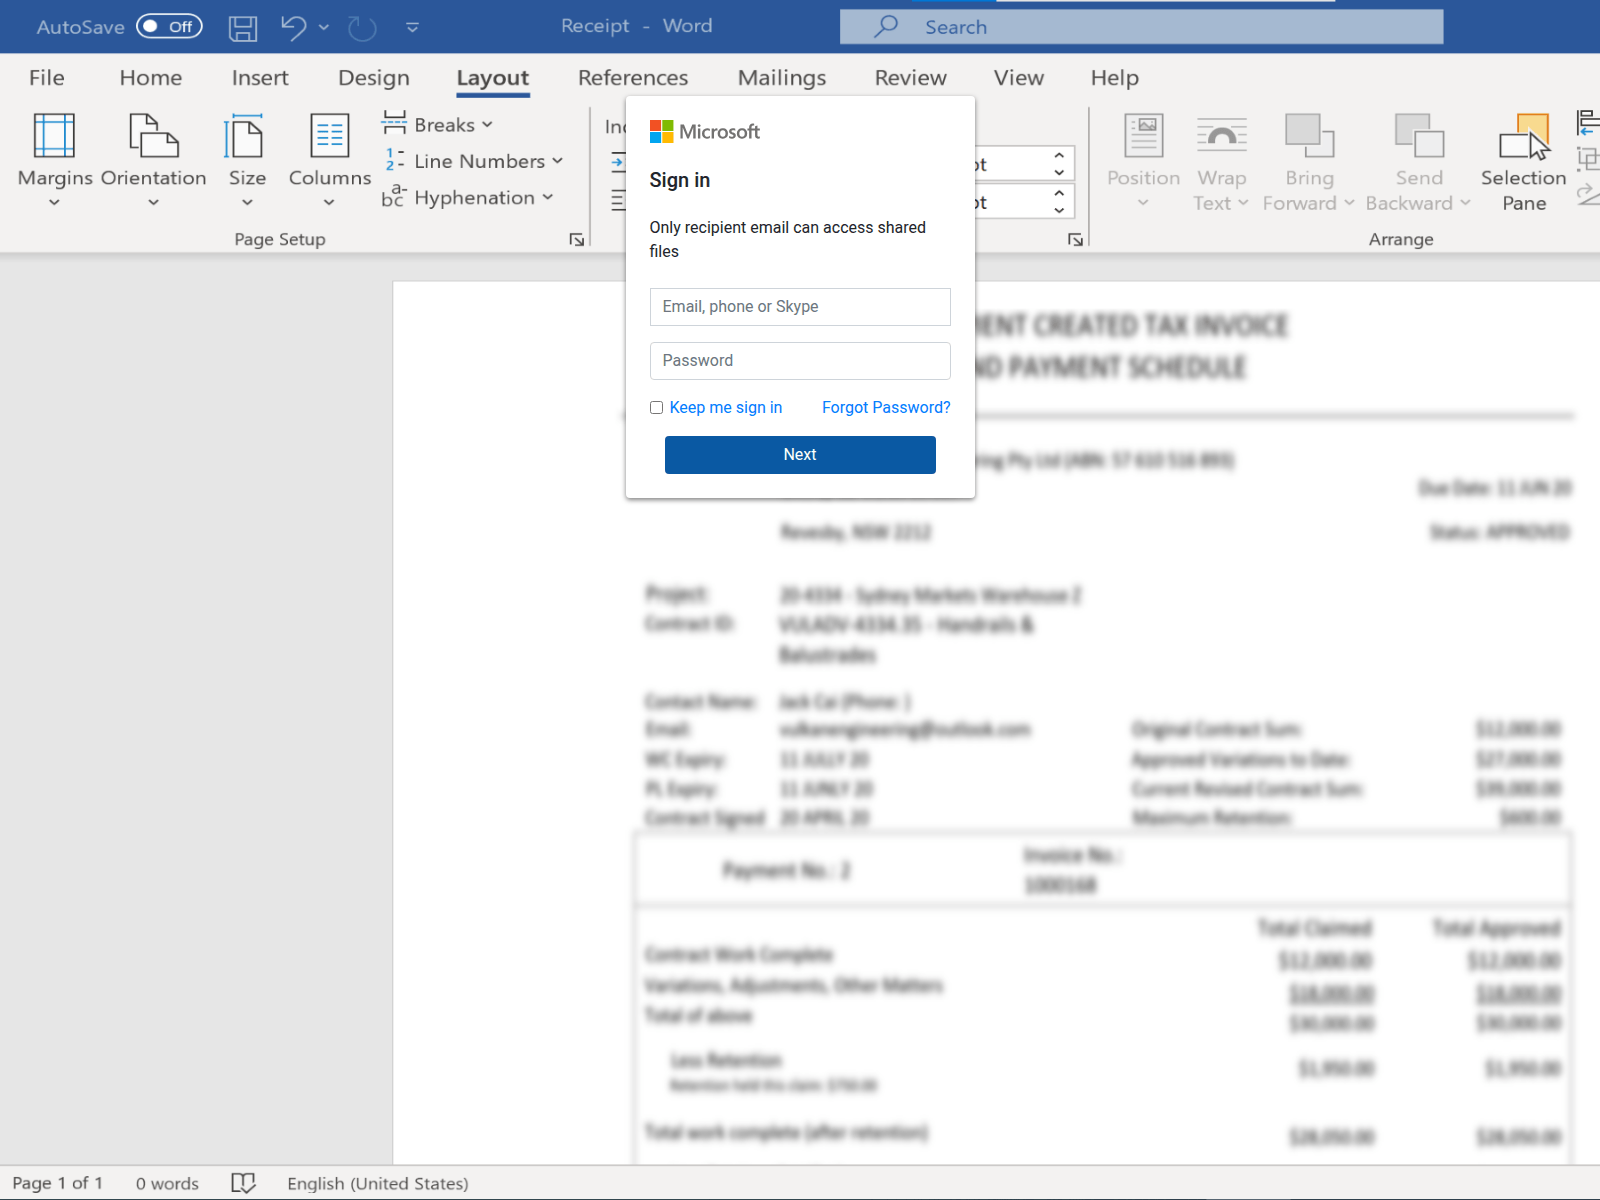Expand the Hyphenation dropdown

pyautogui.click(x=468, y=198)
